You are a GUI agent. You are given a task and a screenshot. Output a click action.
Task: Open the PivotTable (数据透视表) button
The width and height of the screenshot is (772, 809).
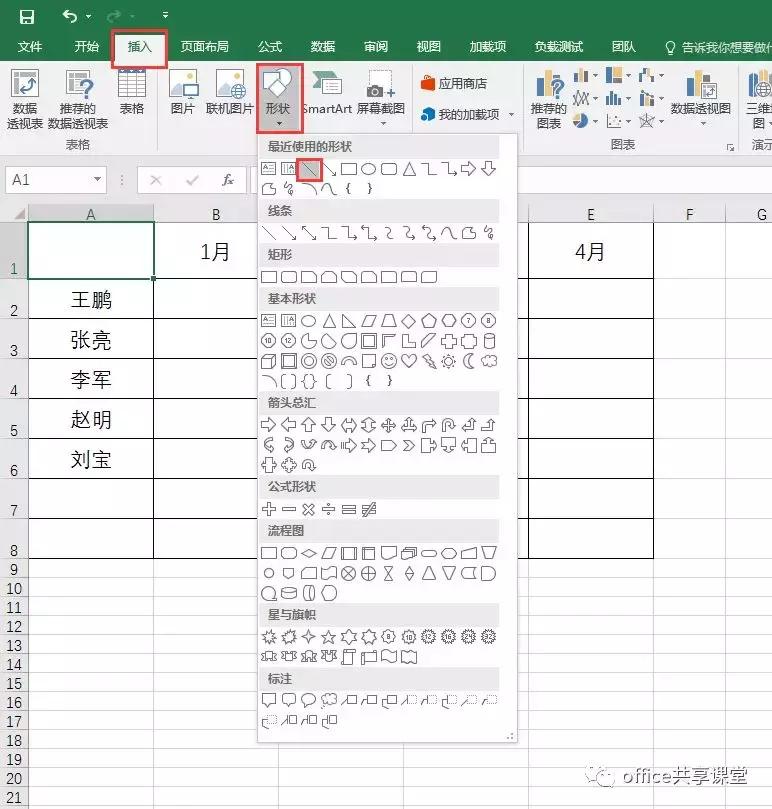(25, 100)
